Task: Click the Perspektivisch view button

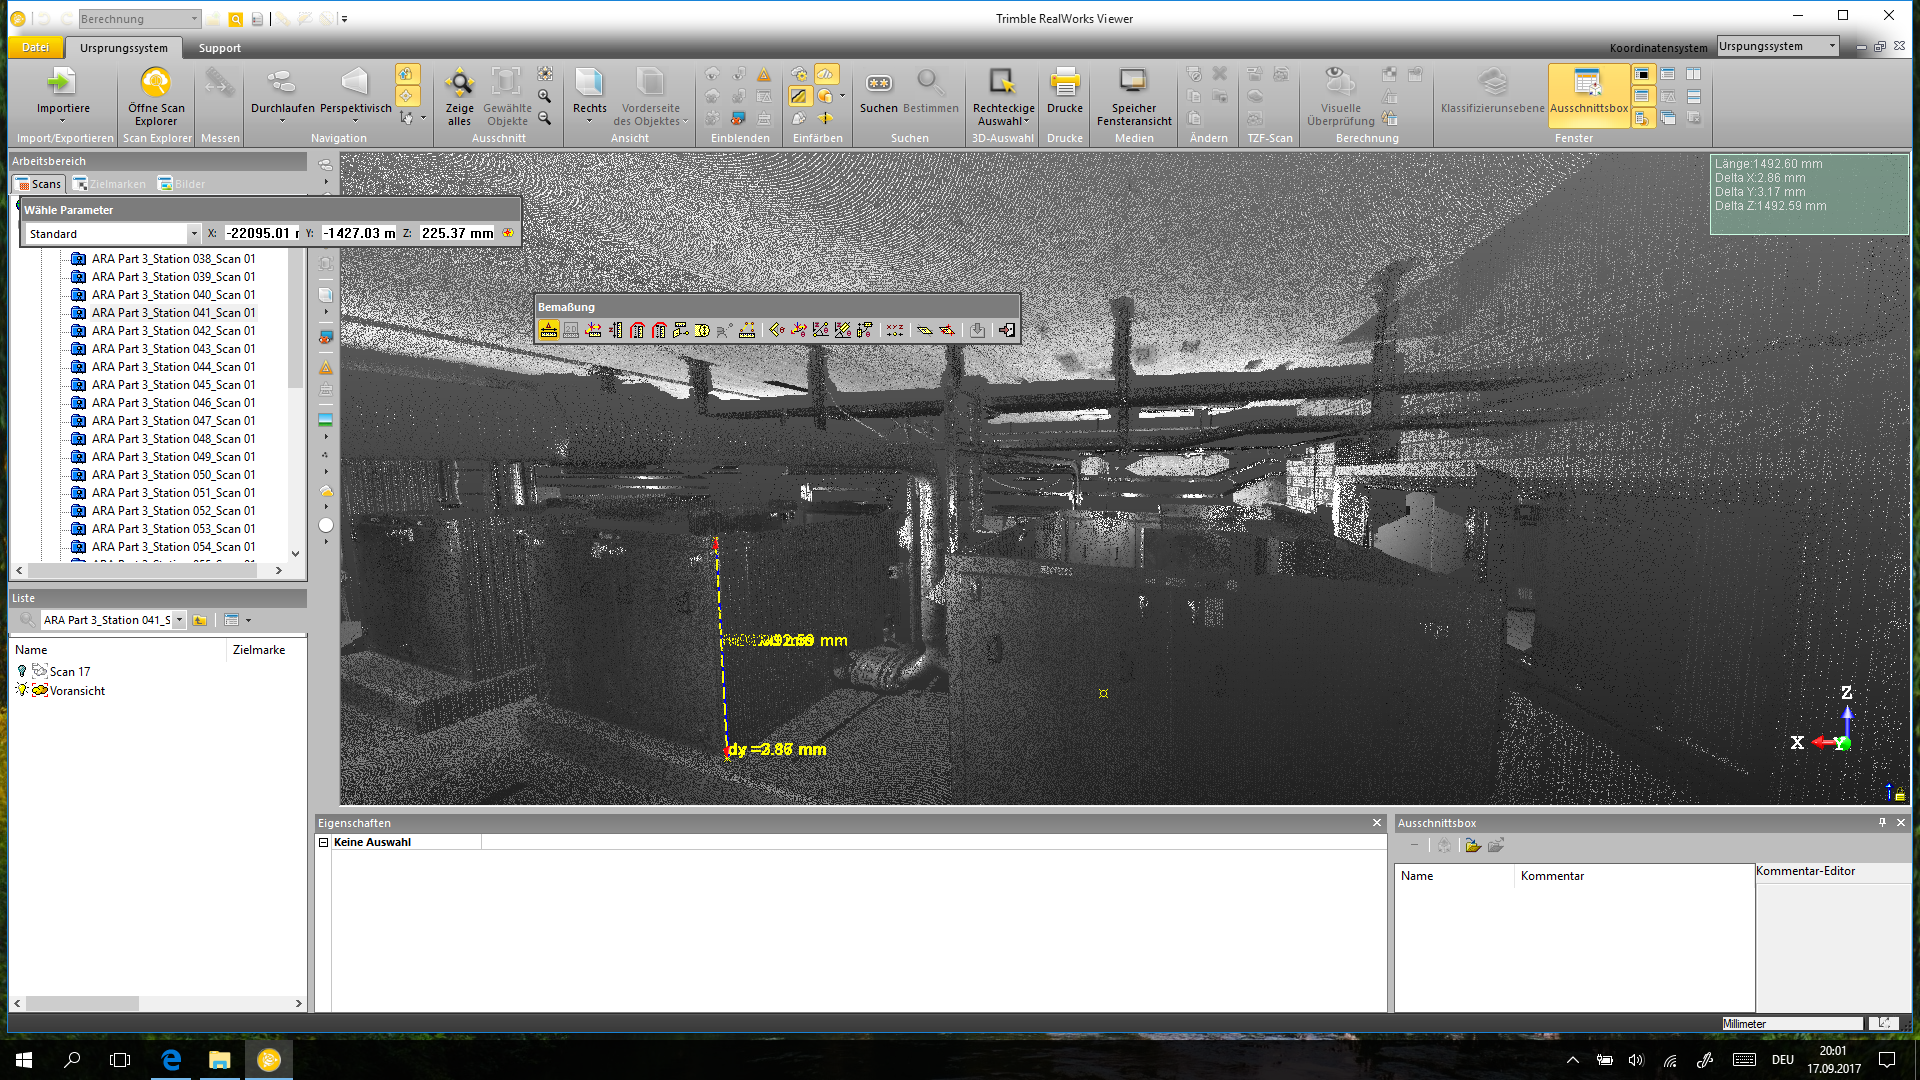Action: [x=355, y=83]
